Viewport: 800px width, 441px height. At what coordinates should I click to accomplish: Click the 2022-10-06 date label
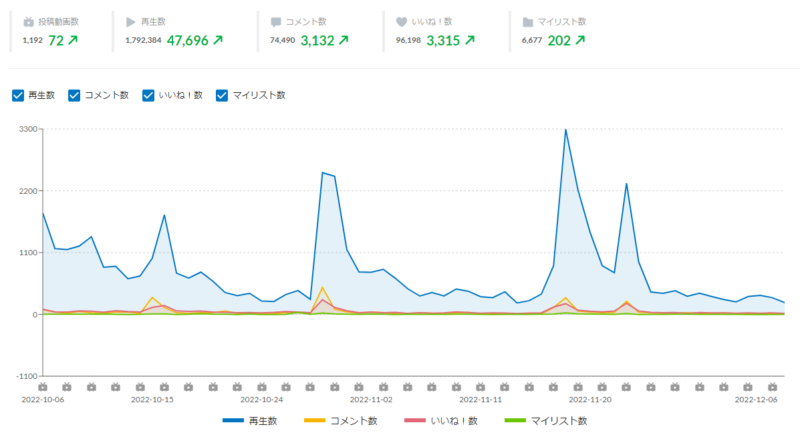(x=43, y=400)
